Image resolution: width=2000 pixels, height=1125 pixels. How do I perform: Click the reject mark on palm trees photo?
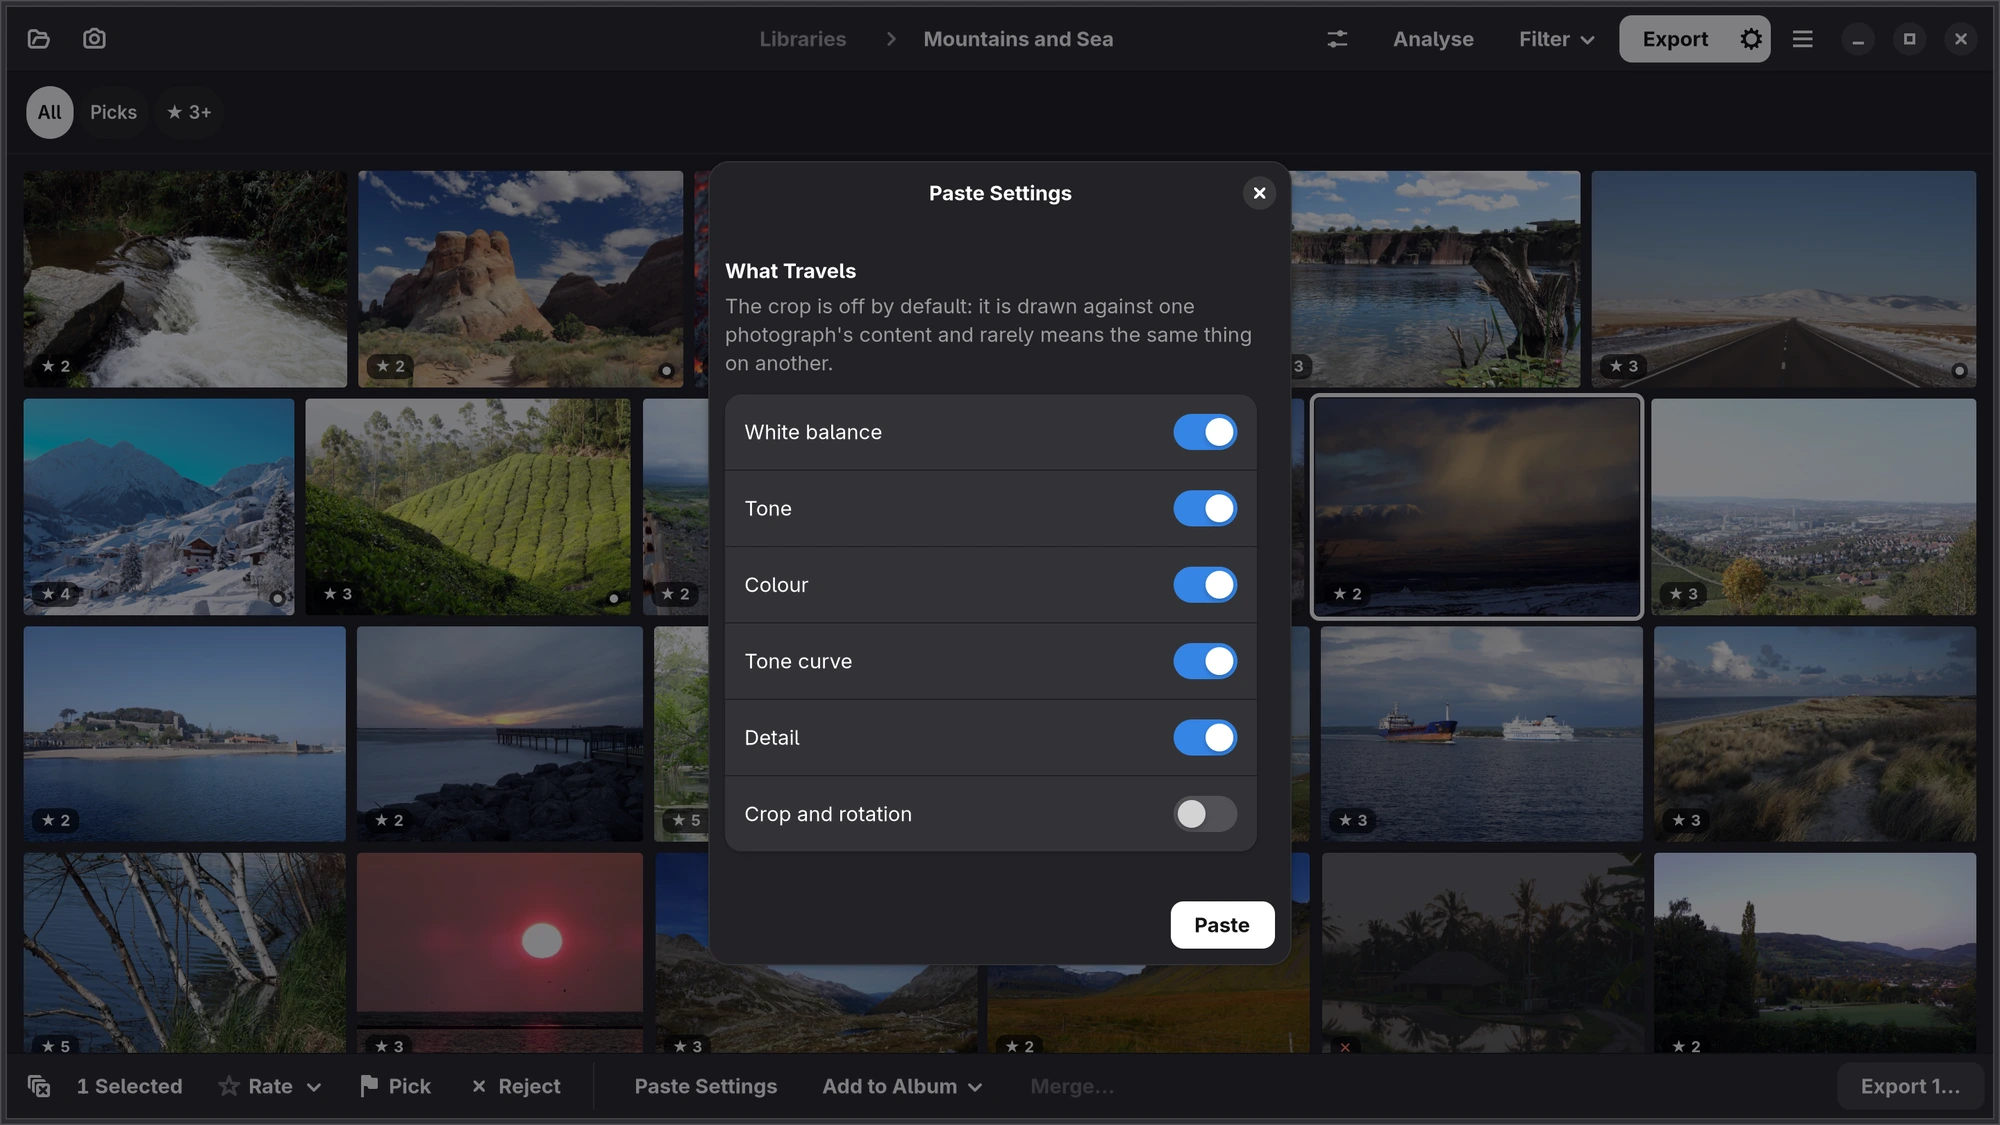click(1345, 1047)
